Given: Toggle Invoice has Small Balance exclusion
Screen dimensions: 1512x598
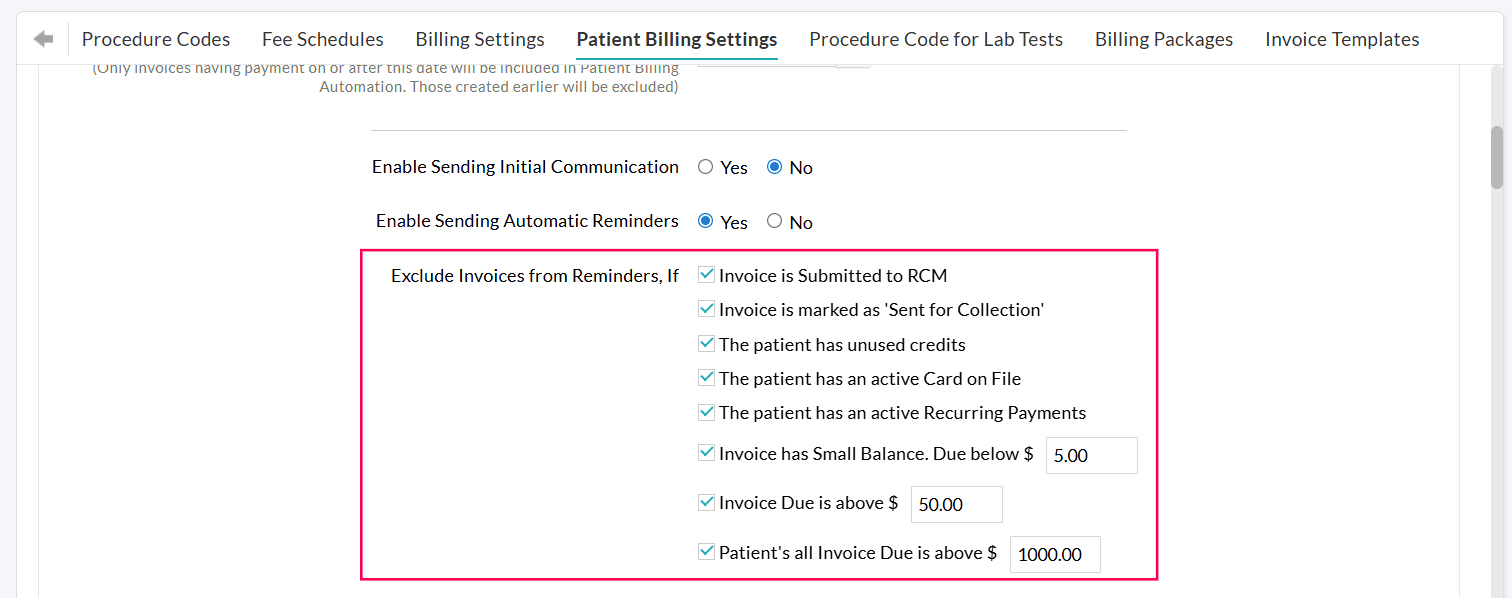Looking at the screenshot, I should (706, 451).
